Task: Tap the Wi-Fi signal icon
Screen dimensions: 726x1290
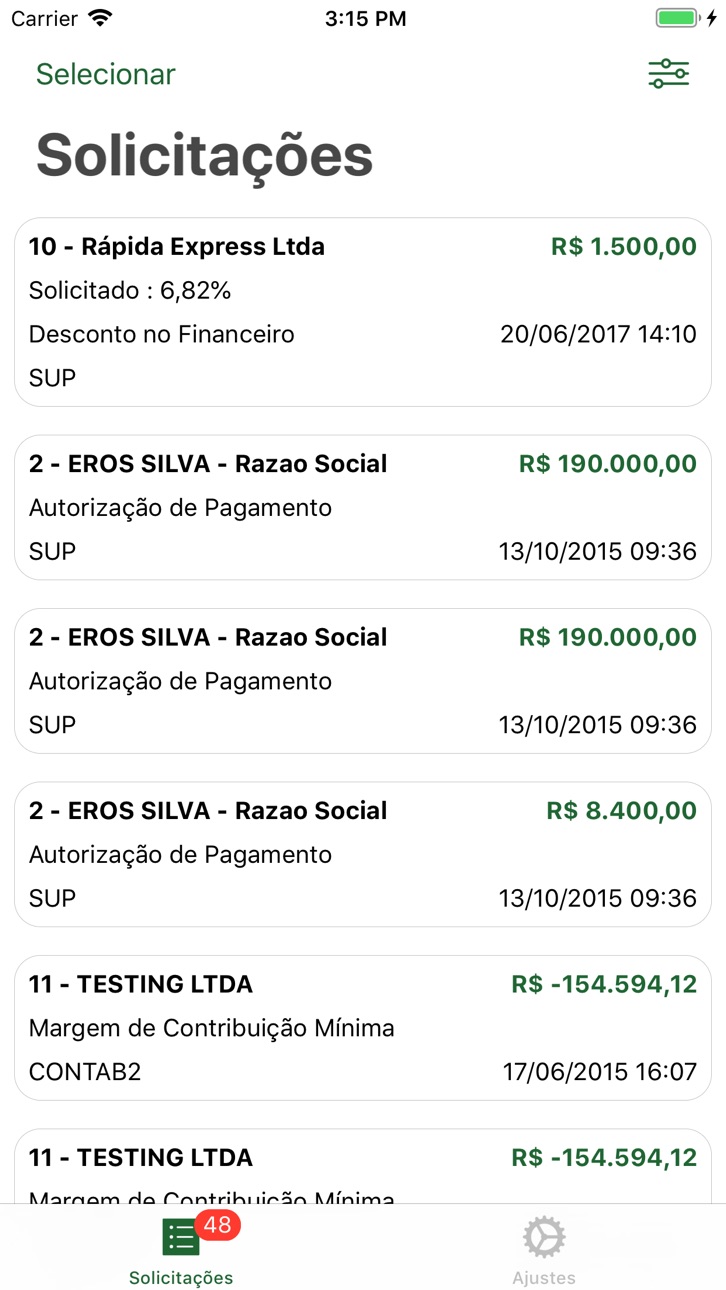Action: 100,18
